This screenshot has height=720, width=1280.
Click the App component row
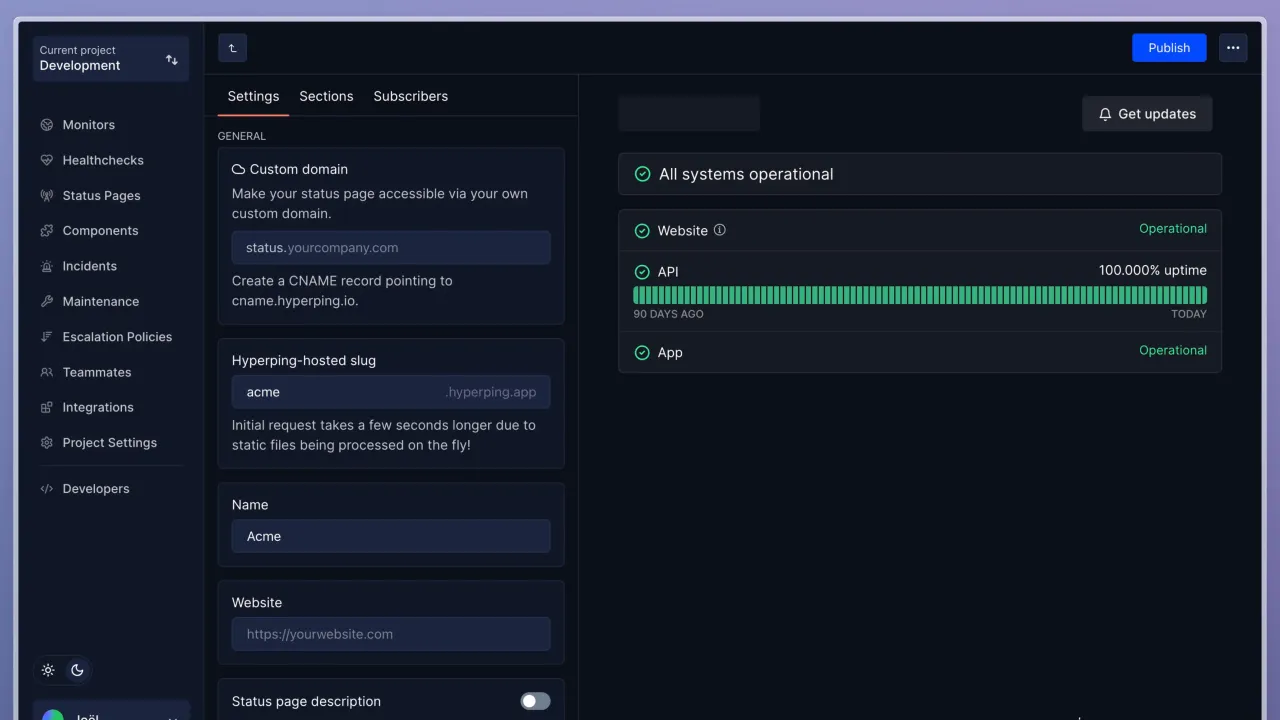click(920, 353)
